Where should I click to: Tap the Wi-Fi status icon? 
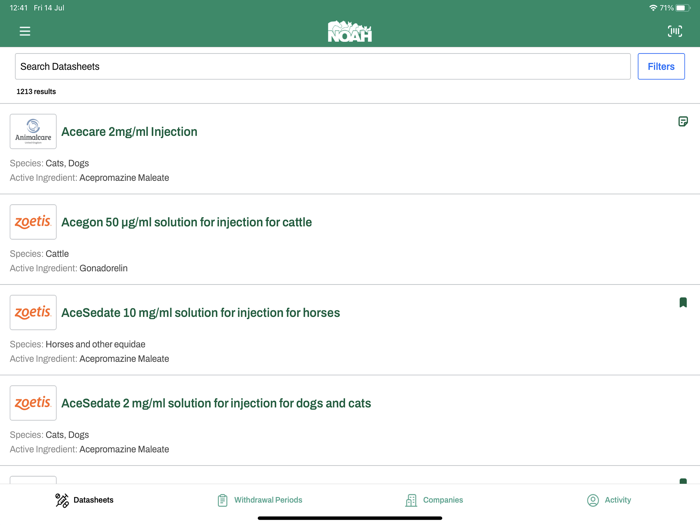point(653,8)
